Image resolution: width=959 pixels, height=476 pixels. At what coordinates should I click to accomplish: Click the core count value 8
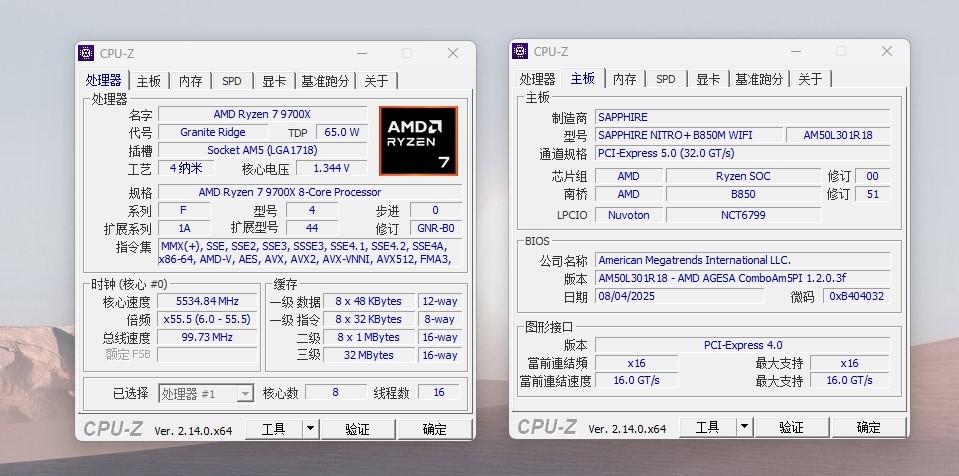coord(336,392)
